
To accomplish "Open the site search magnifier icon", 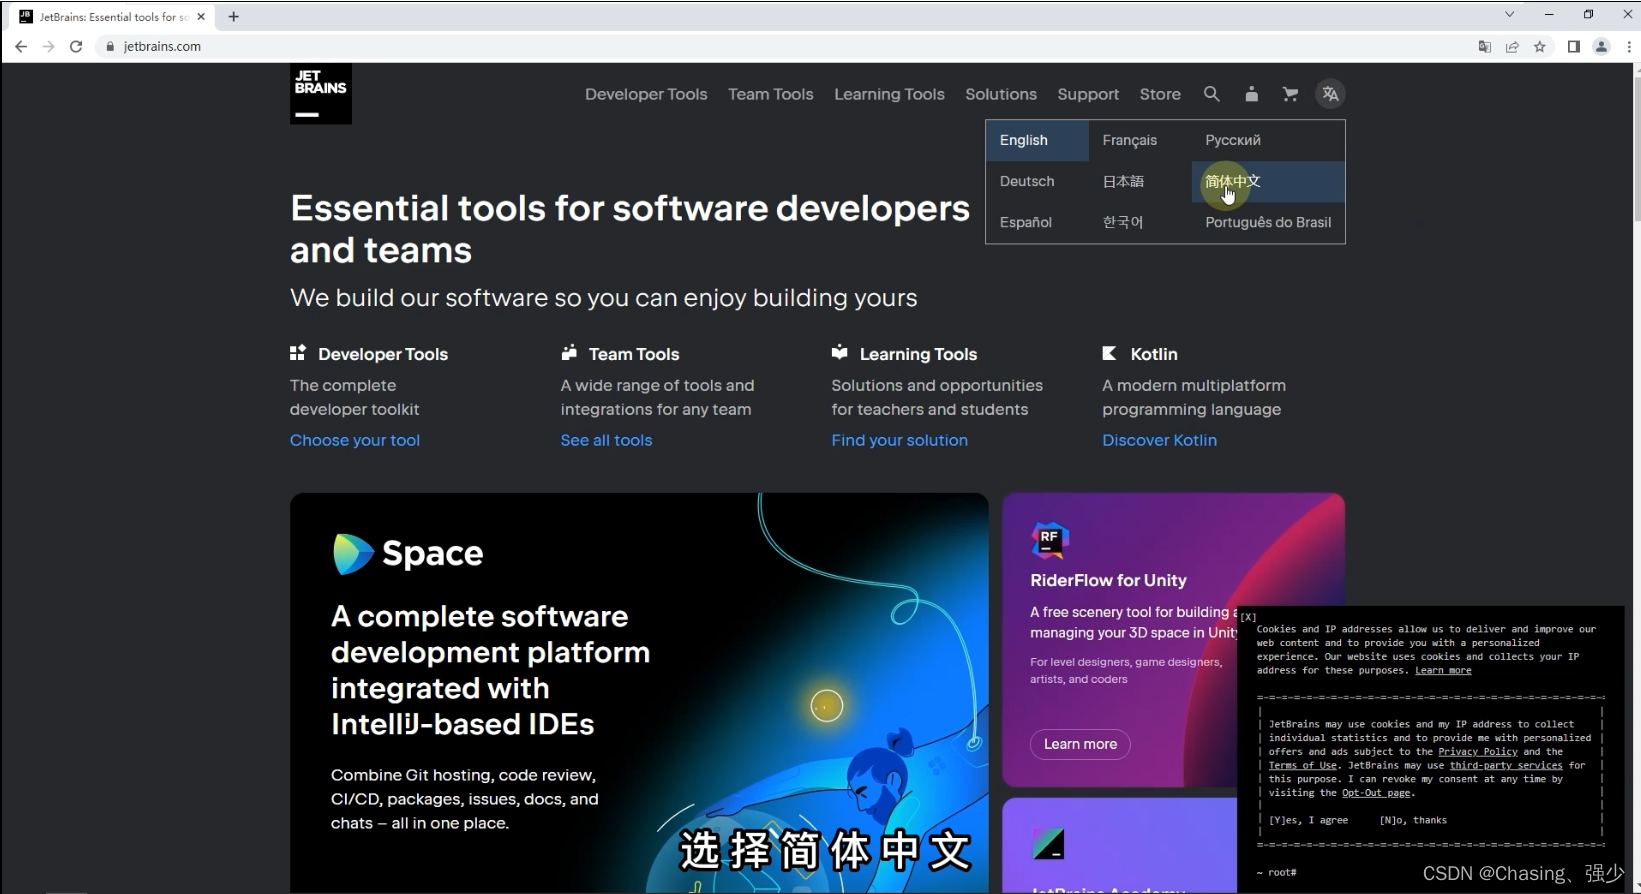I will click(x=1211, y=94).
